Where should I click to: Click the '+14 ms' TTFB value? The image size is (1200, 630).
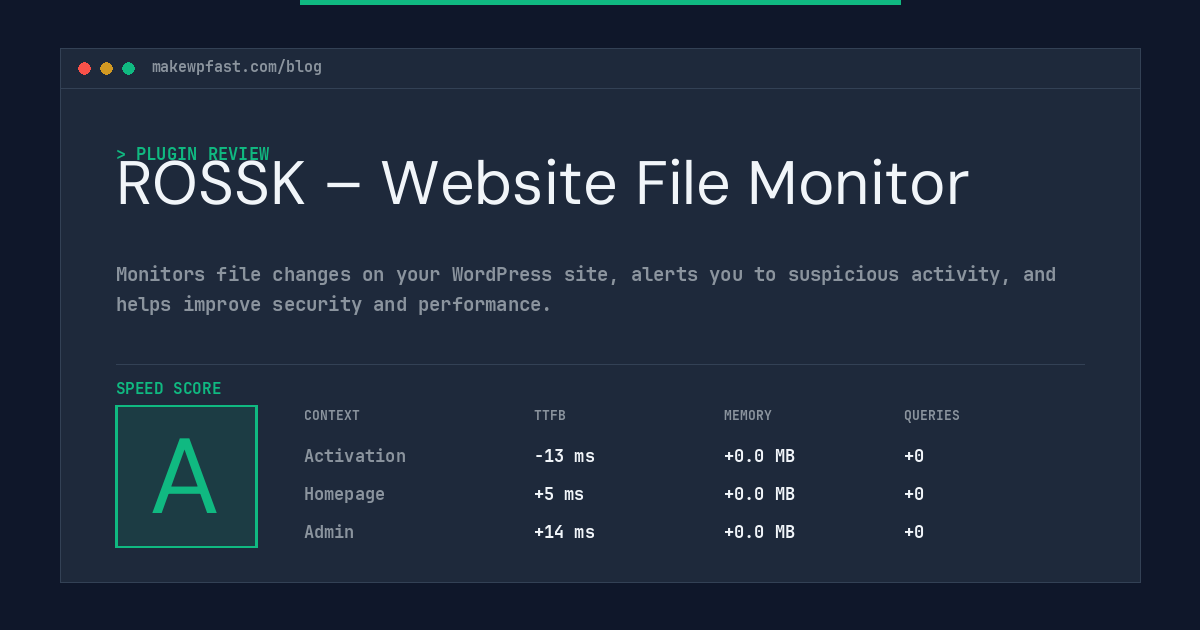pos(564,532)
